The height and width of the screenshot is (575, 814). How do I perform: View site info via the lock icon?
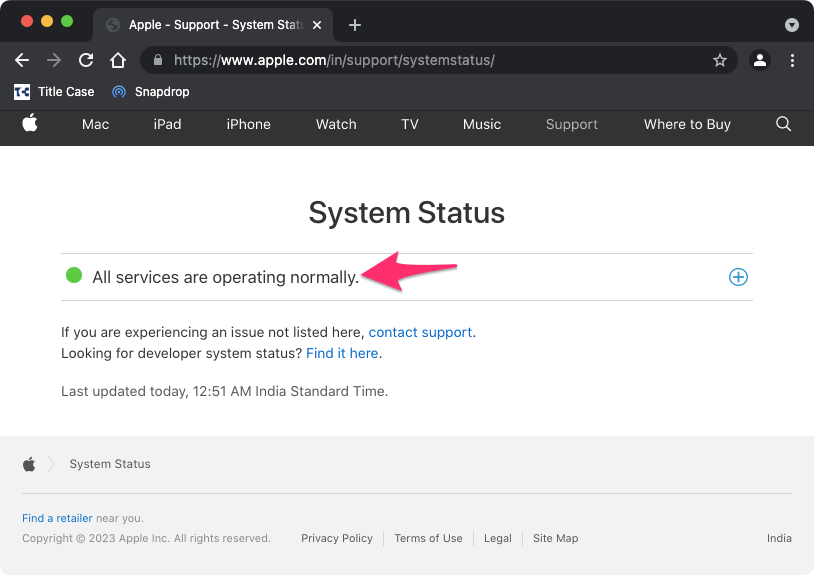[158, 60]
